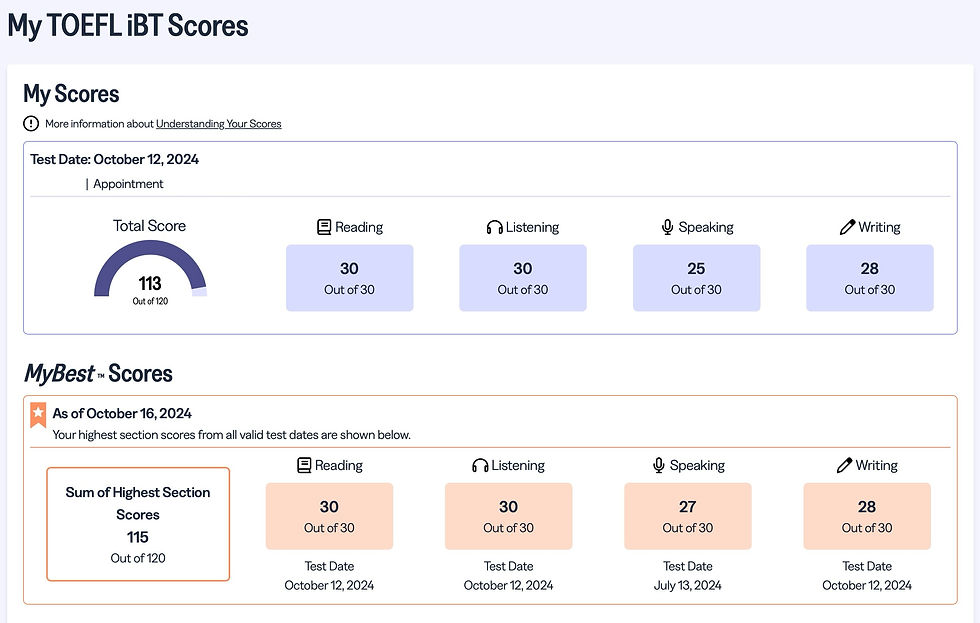Click the 'As of October 16, 2024' text
Viewport: 980px width, 623px height.
[x=122, y=414]
